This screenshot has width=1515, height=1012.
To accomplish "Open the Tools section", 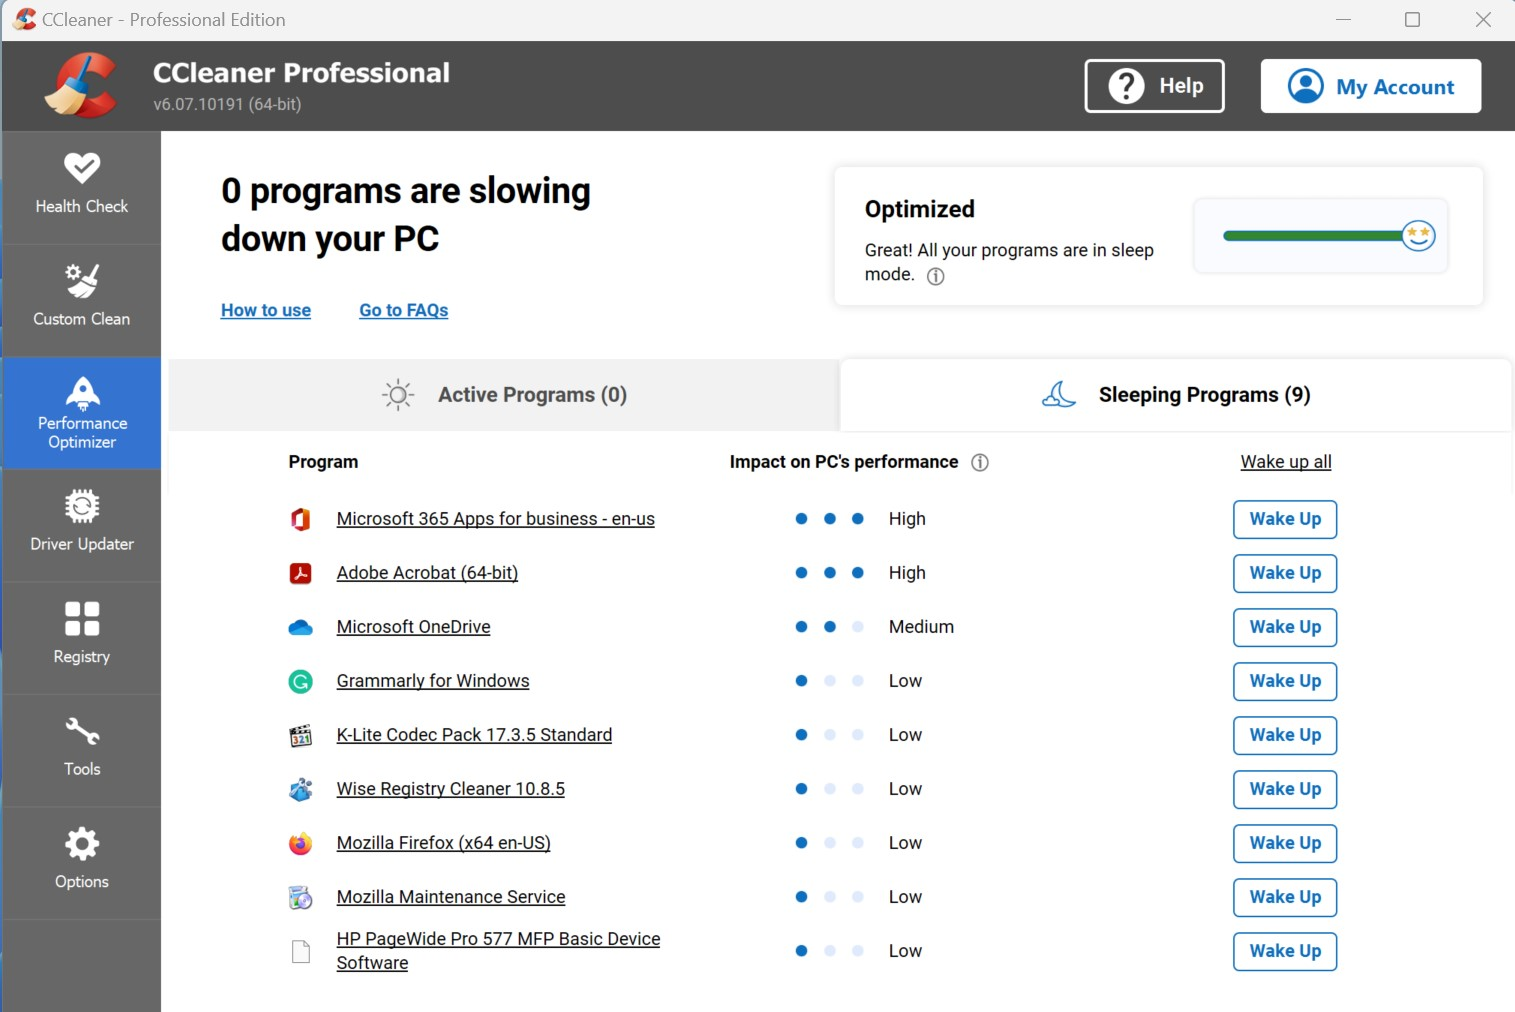I will [x=82, y=748].
